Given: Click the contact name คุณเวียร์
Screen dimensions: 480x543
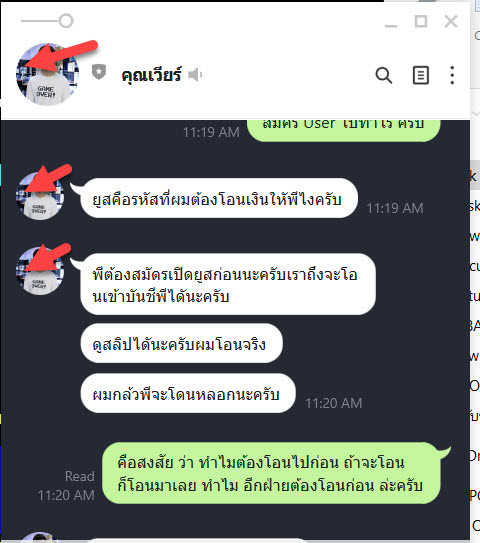Looking at the screenshot, I should click(x=151, y=75).
